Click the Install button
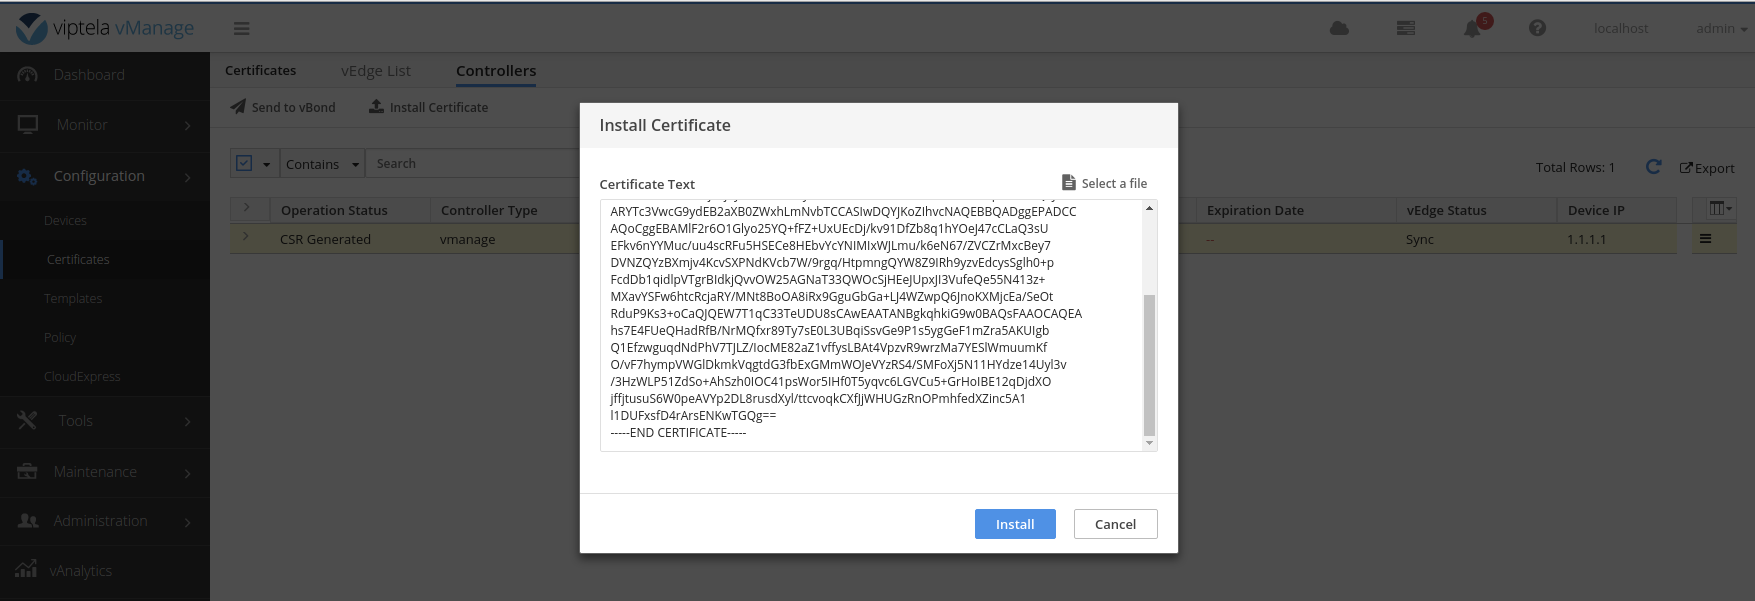The width and height of the screenshot is (1755, 601). [x=1014, y=524]
